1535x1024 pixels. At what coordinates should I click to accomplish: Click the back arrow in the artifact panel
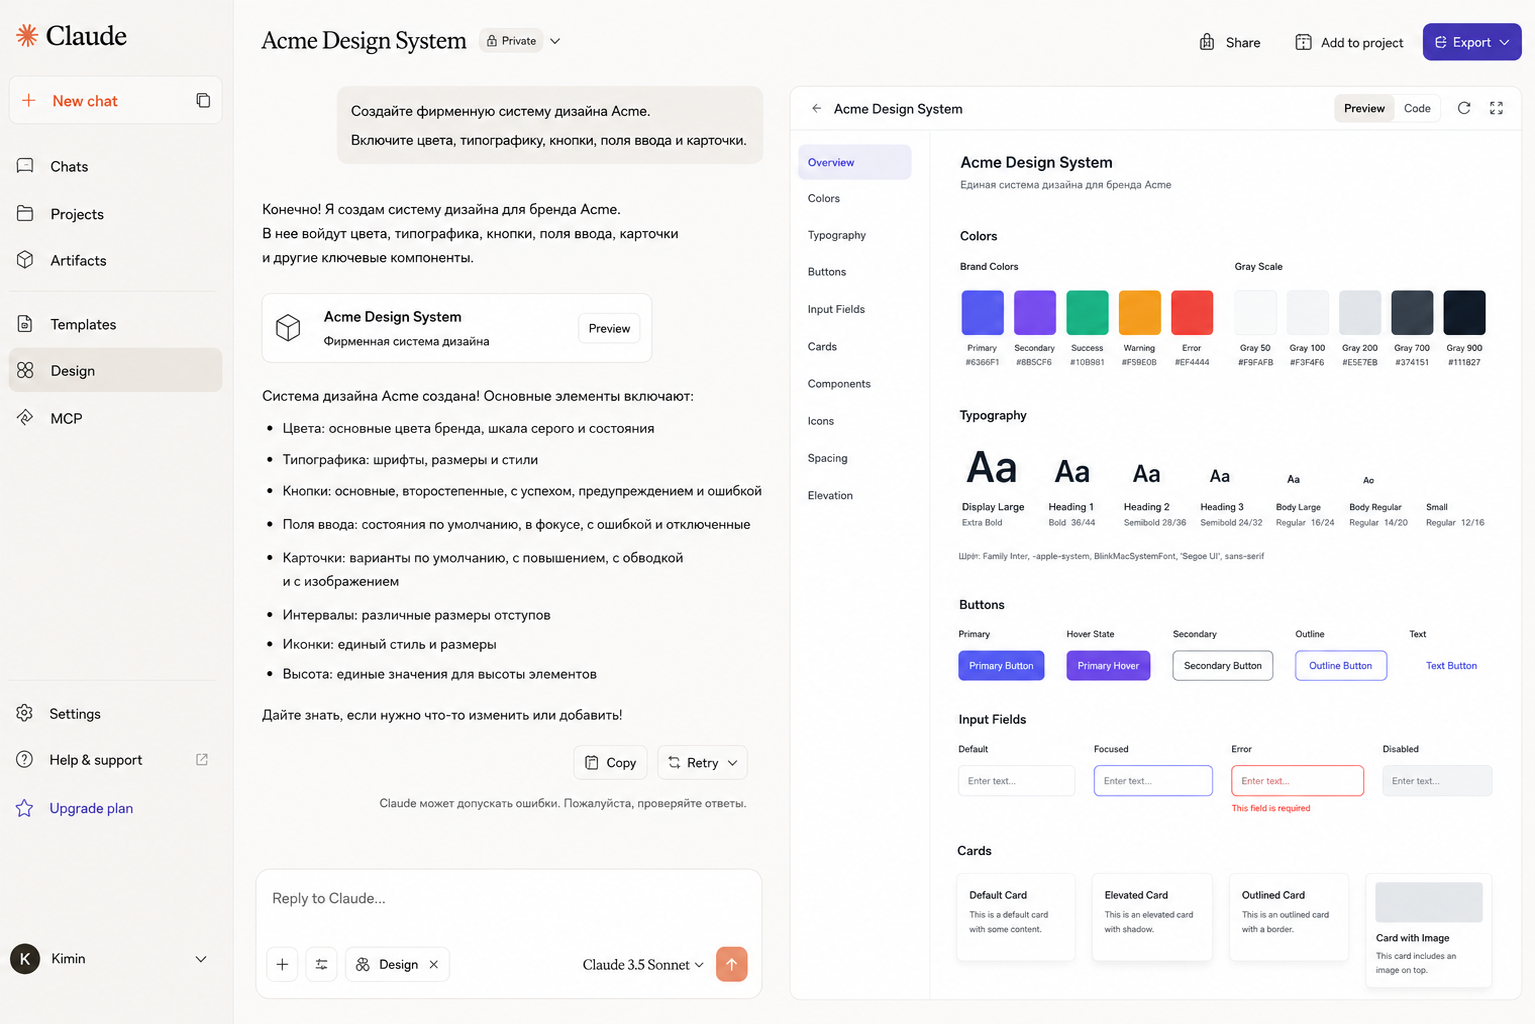817,108
